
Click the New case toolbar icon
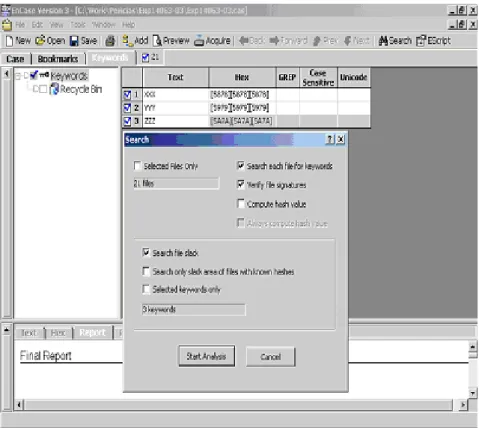tap(9, 41)
